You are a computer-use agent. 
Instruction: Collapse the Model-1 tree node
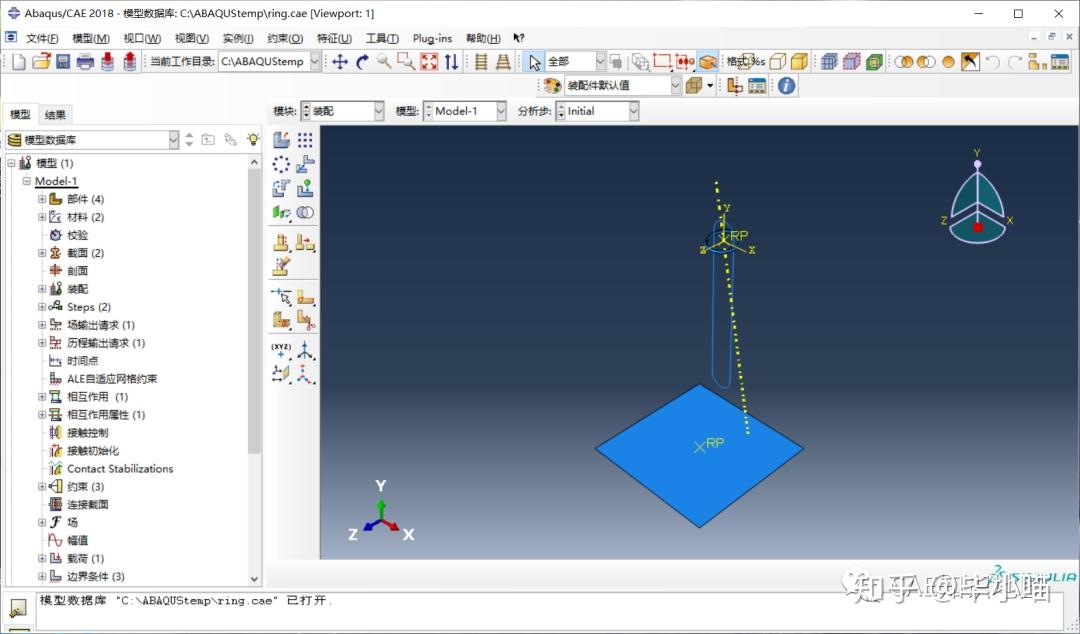26,181
